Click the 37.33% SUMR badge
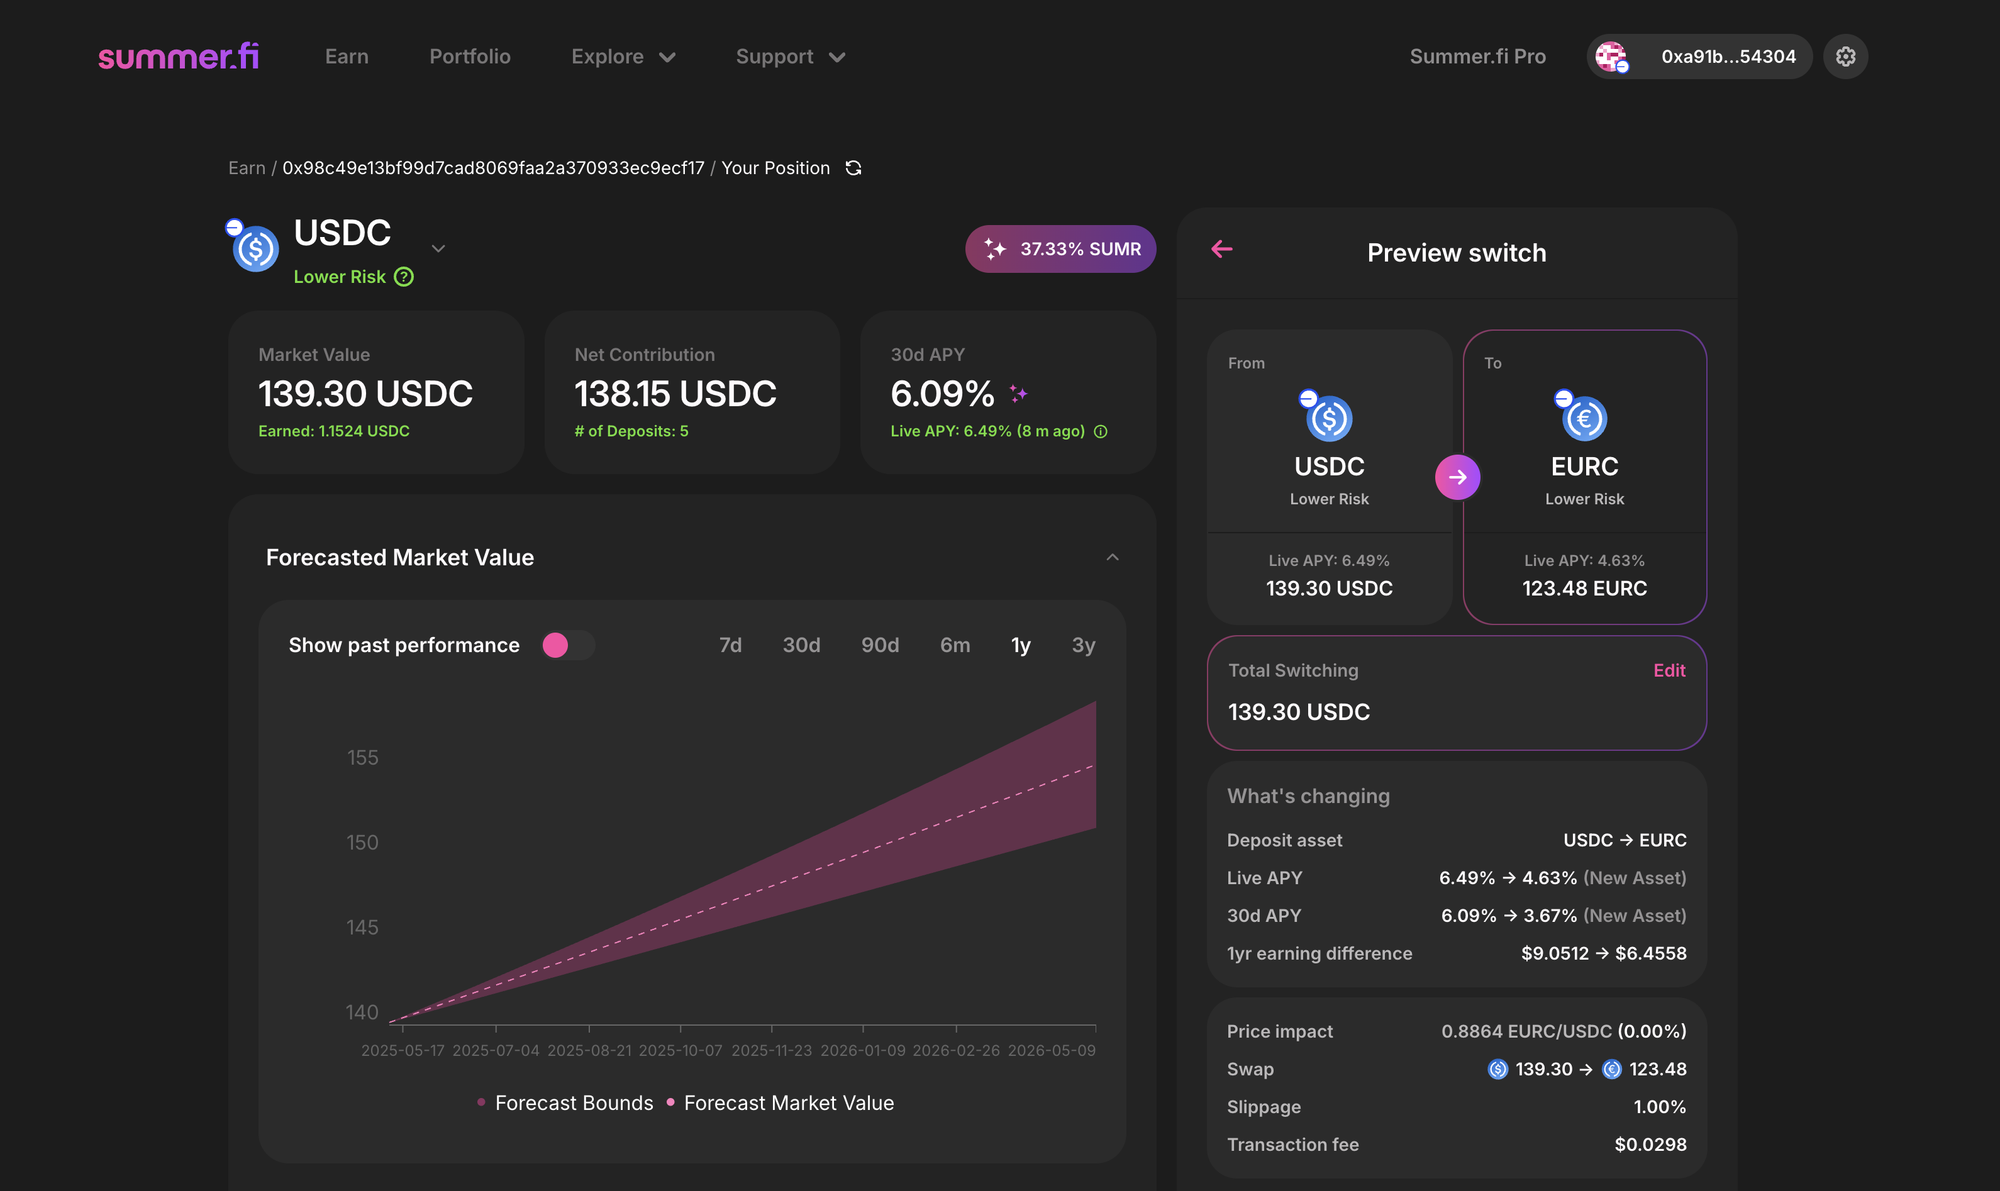Screen dimensions: 2000x1191 (x=1060, y=249)
